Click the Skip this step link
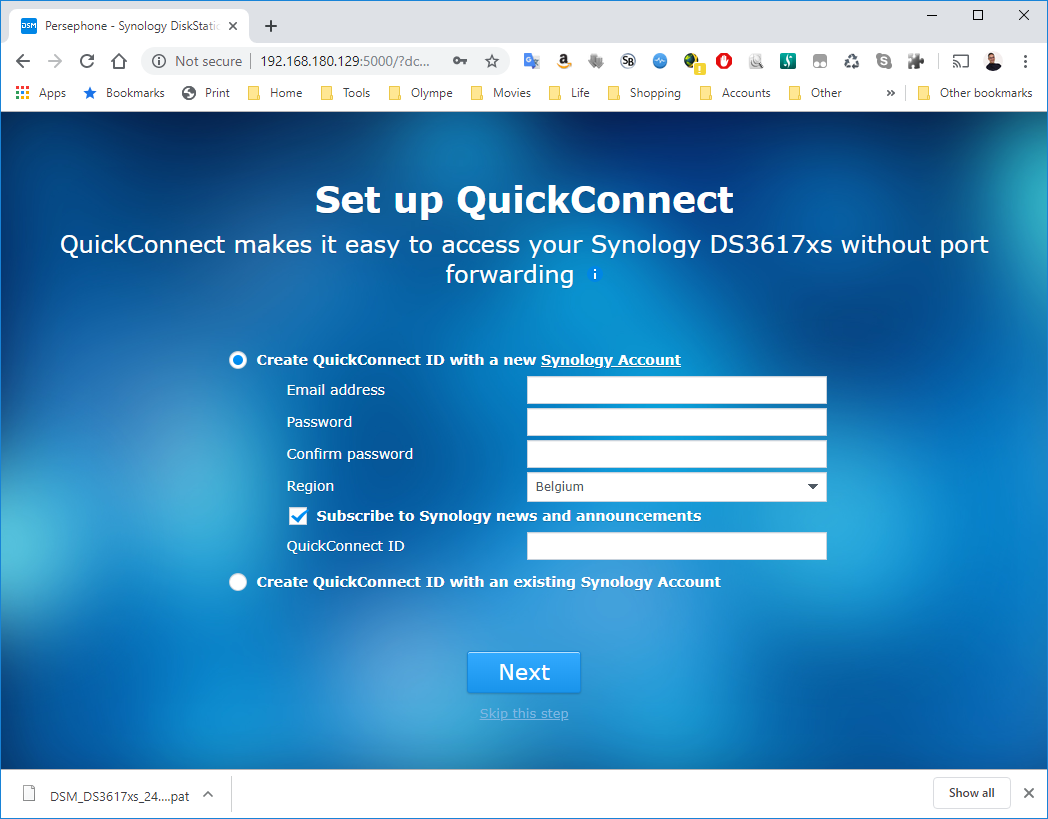This screenshot has width=1048, height=819. pyautogui.click(x=524, y=714)
